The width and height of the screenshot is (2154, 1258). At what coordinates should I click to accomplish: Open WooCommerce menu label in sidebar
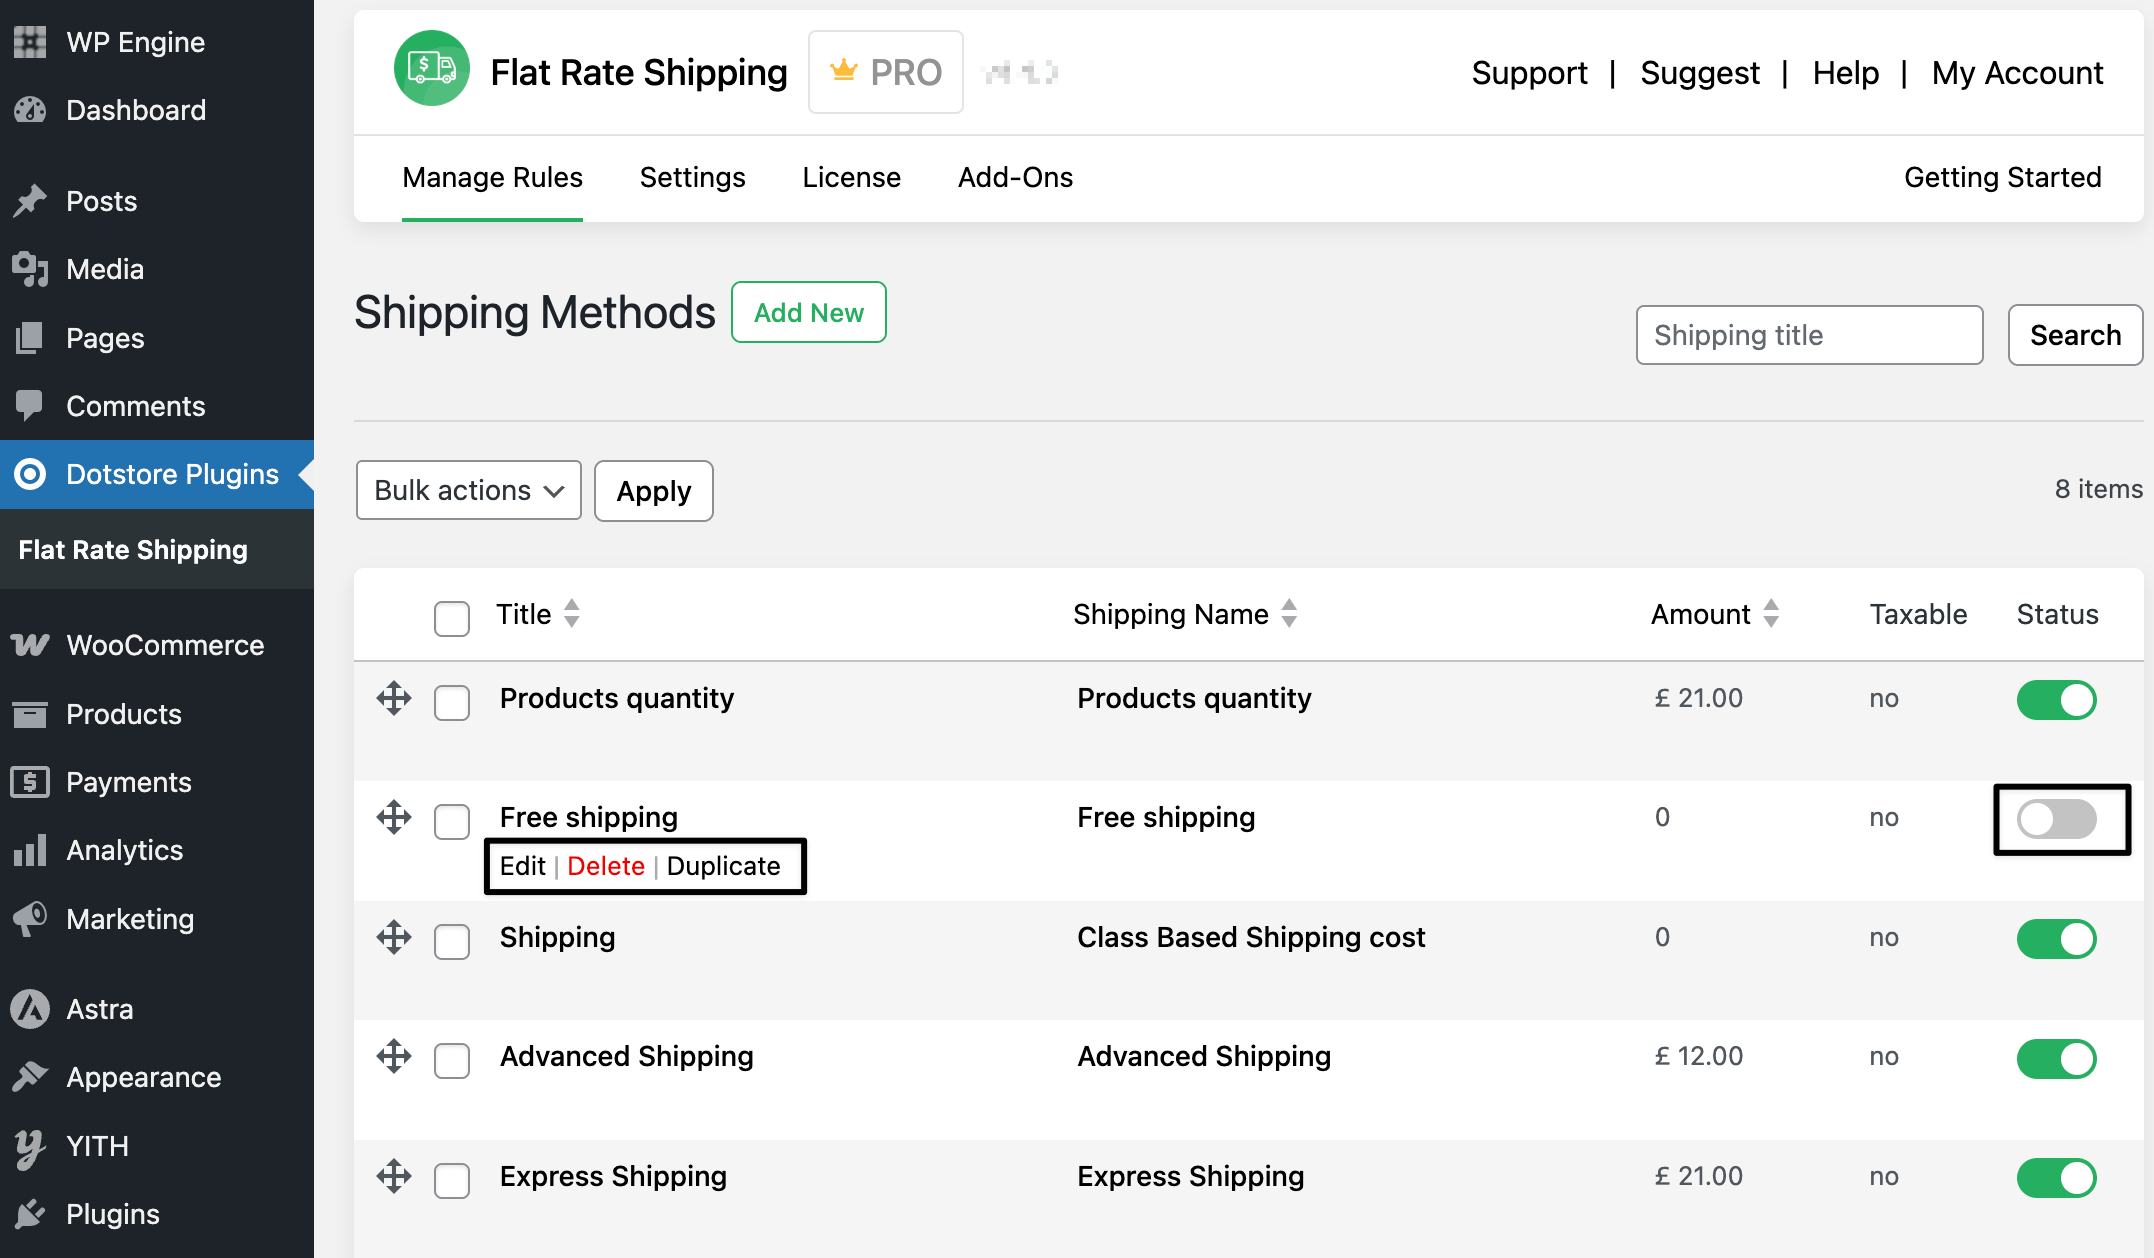[165, 645]
